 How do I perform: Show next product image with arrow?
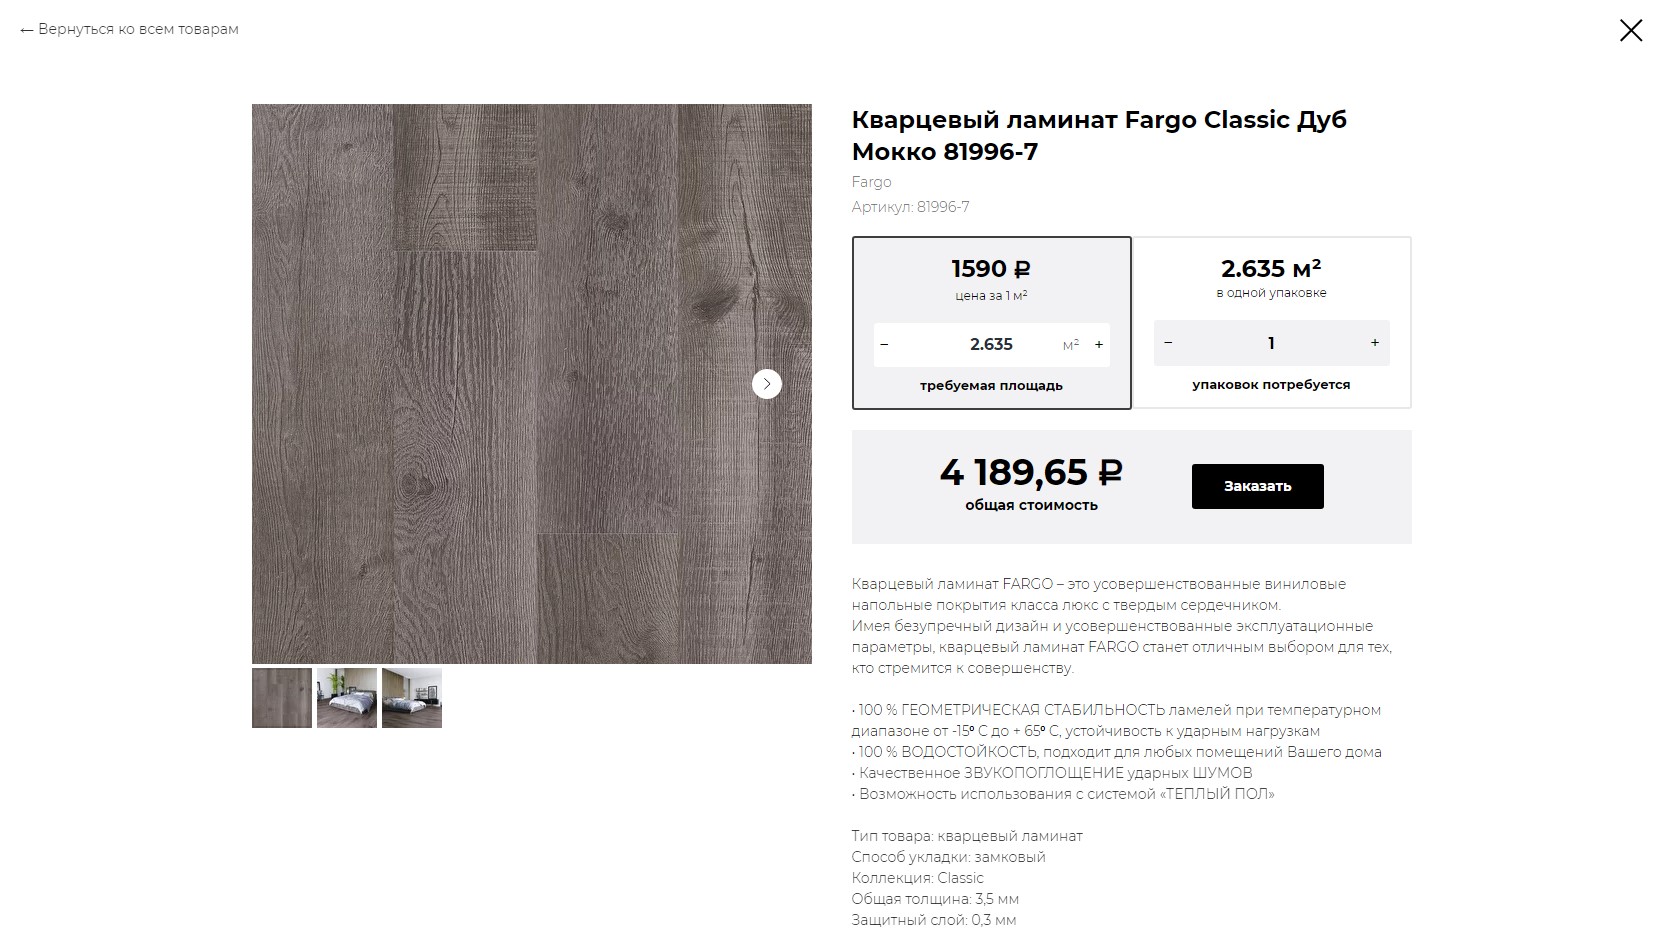[x=766, y=384]
